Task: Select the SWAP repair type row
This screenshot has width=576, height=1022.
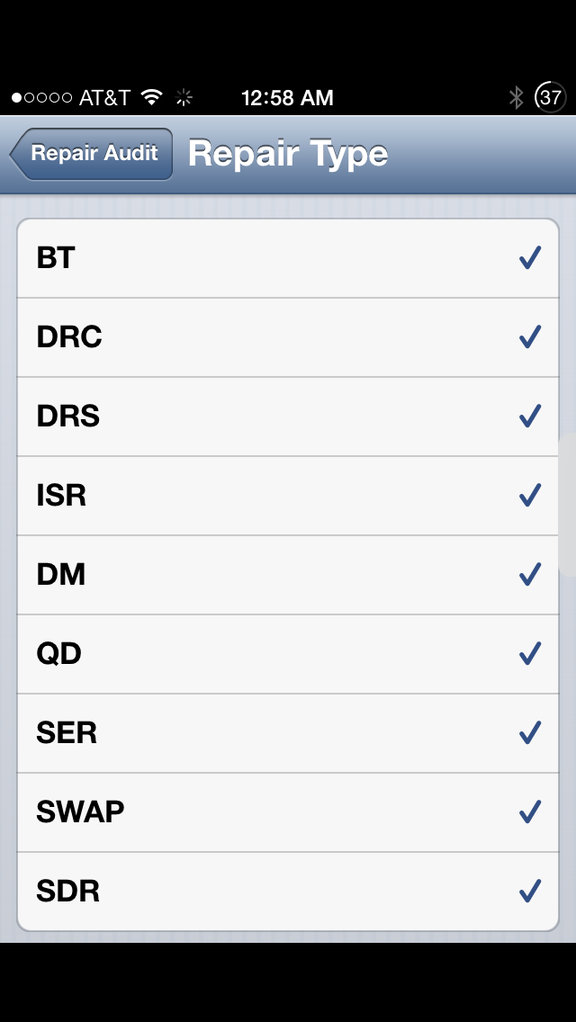Action: (288, 812)
